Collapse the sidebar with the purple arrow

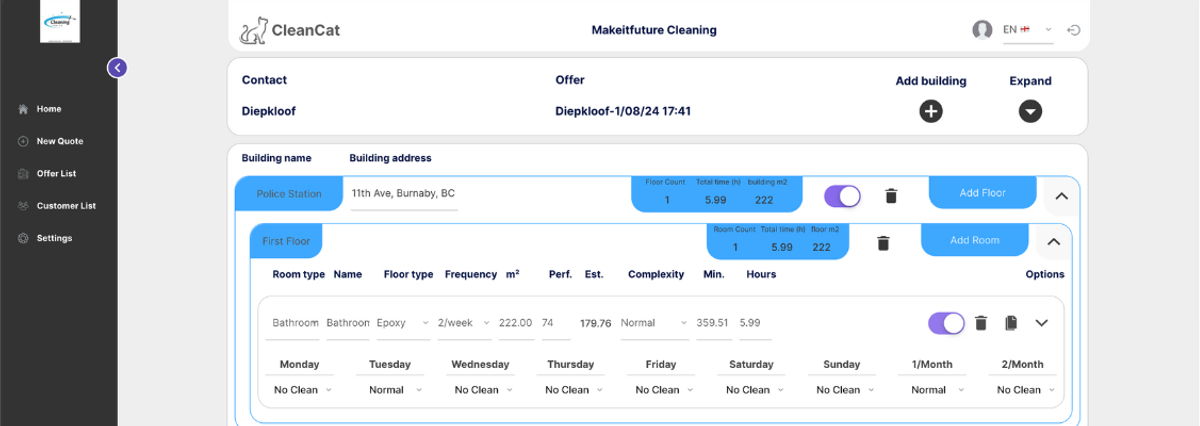117,68
